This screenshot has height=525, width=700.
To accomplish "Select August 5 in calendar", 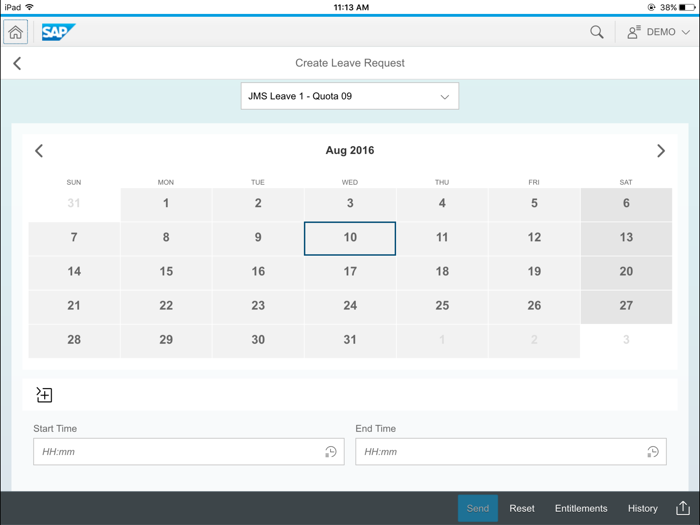I will point(534,204).
